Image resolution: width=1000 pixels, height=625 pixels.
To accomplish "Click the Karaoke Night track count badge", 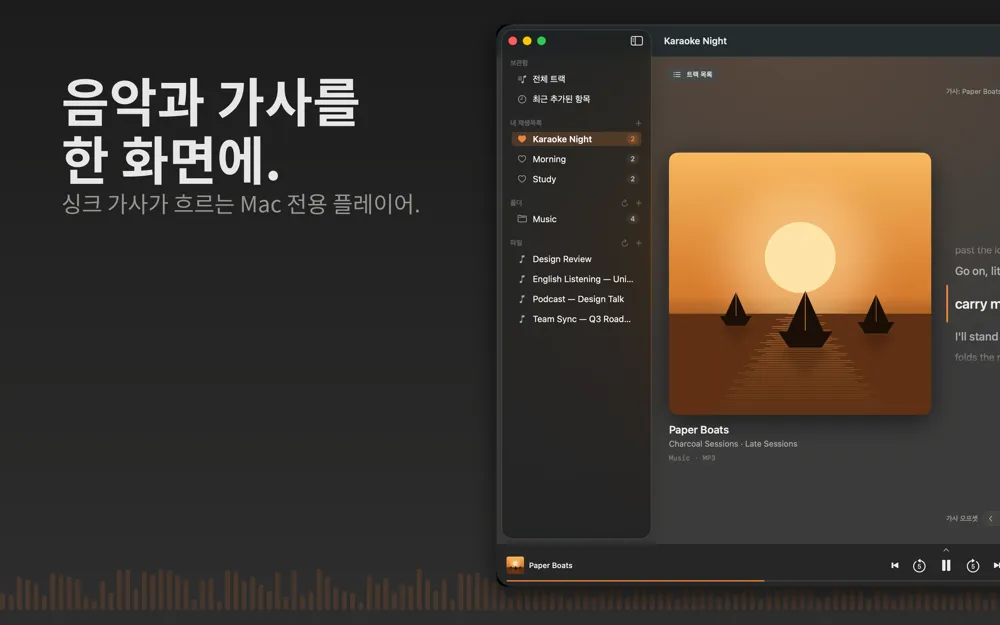I will tap(633, 139).
